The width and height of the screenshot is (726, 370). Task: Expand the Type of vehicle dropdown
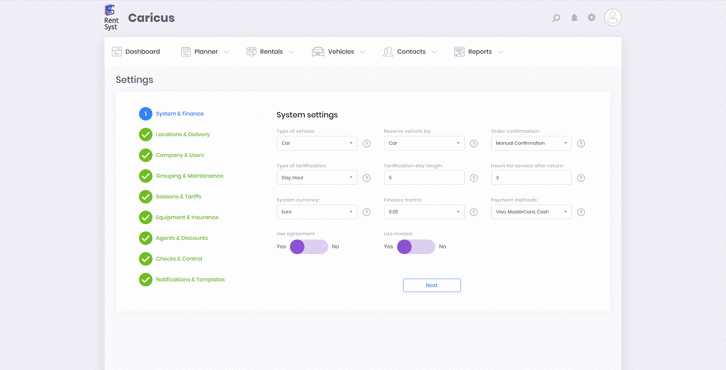coord(317,143)
